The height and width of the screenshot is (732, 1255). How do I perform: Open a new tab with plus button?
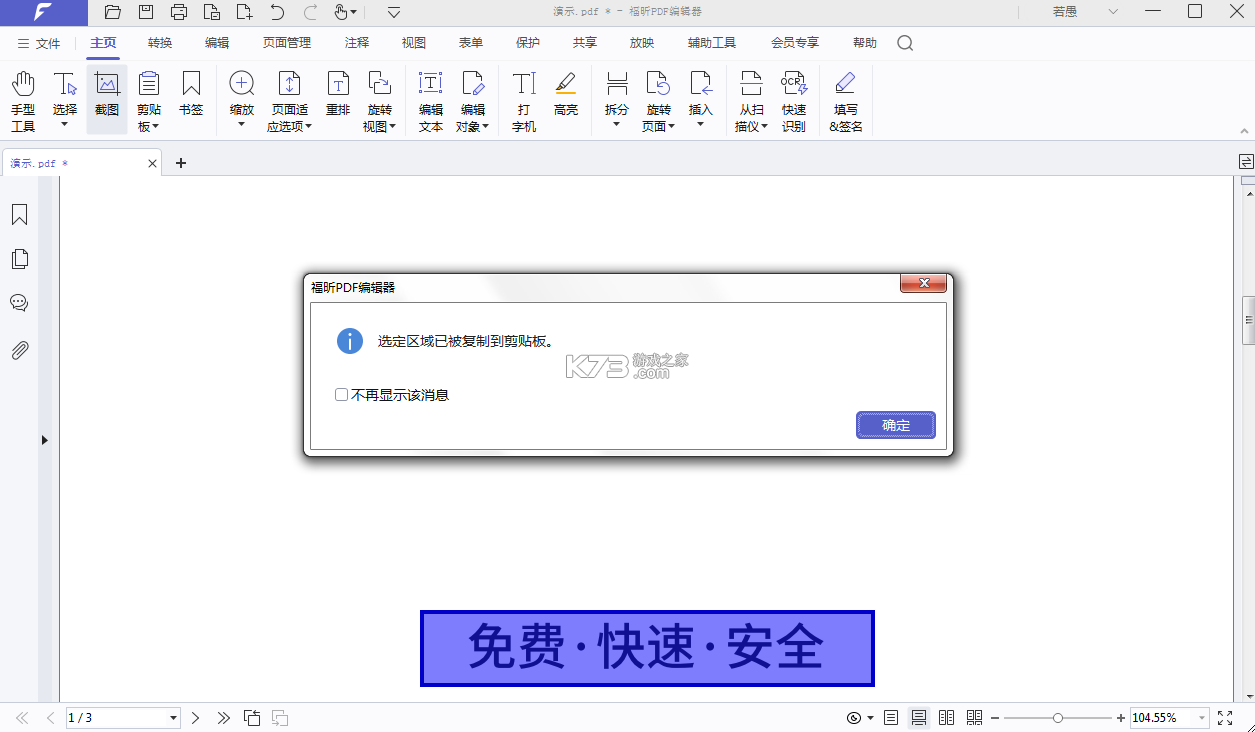point(181,163)
